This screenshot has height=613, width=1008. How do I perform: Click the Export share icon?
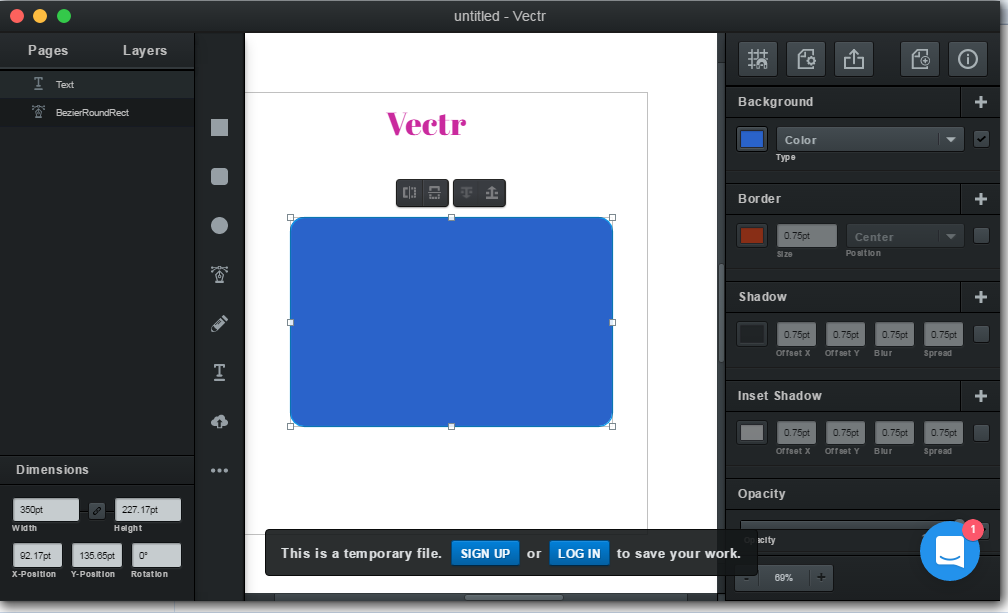[854, 59]
